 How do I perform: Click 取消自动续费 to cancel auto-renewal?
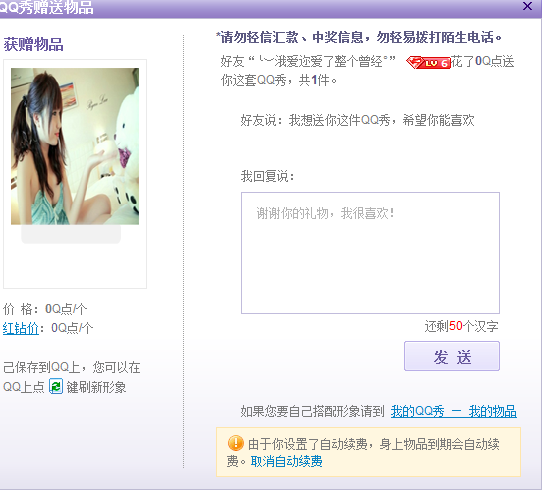[287, 461]
